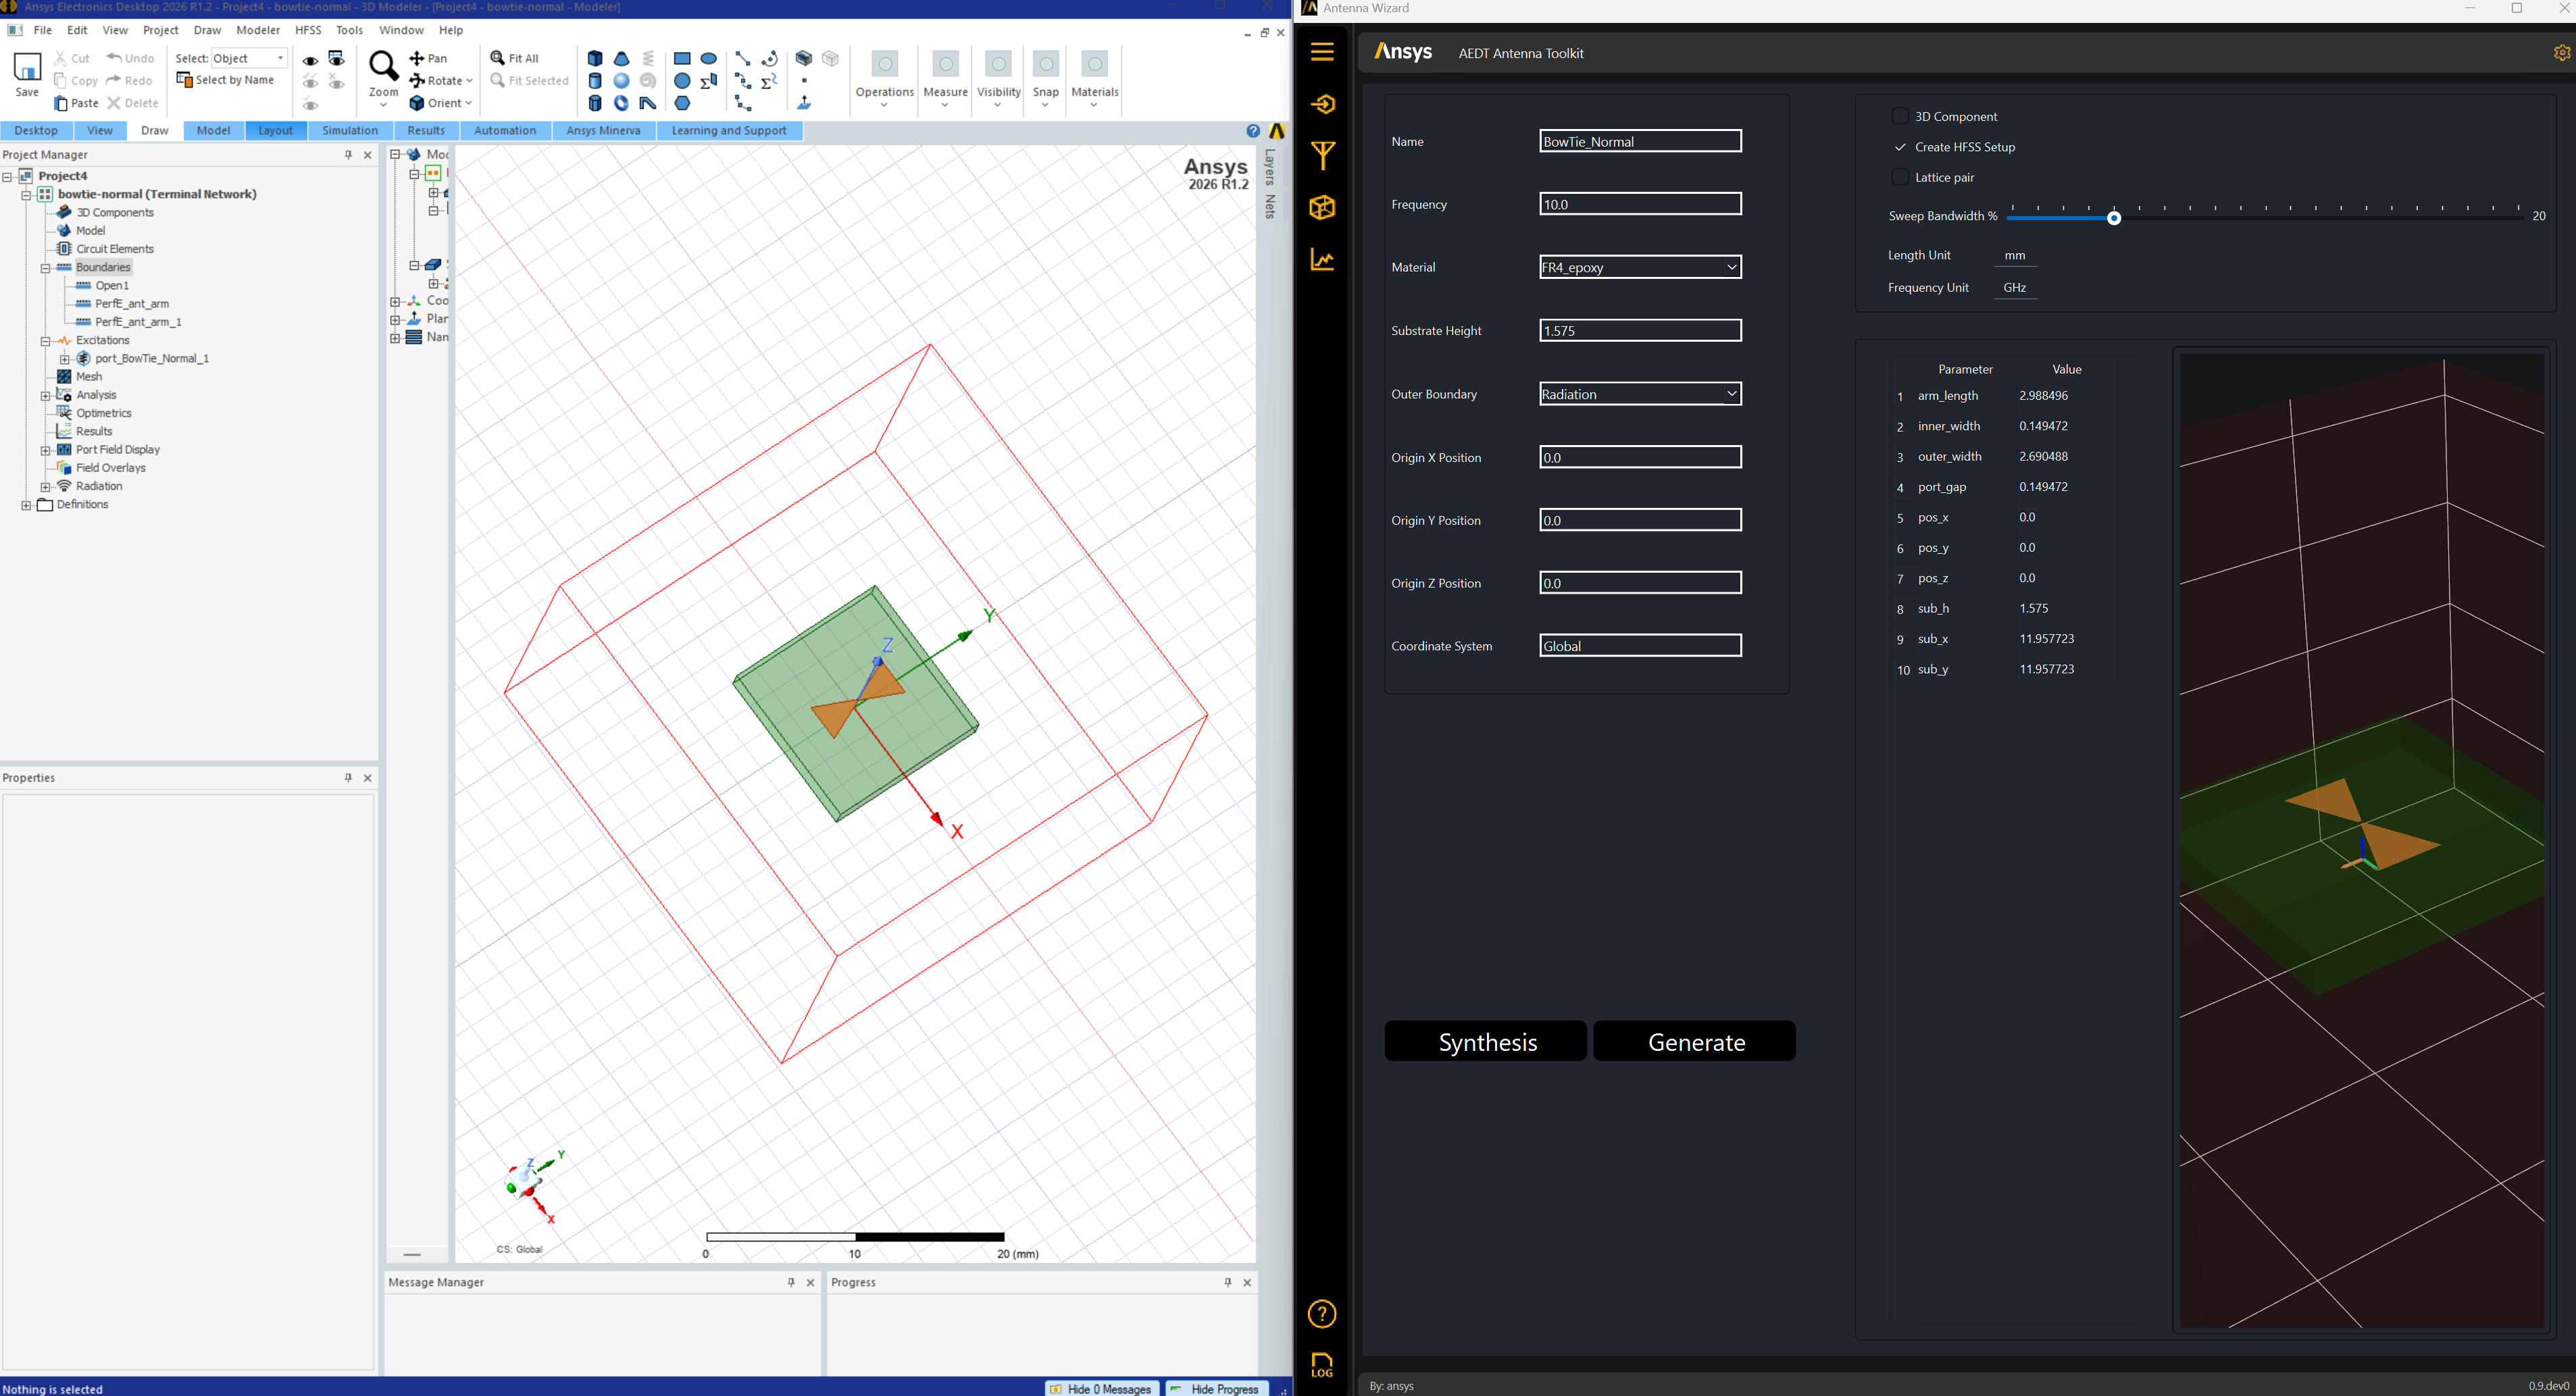Pin the Progress panel

tap(1228, 1282)
